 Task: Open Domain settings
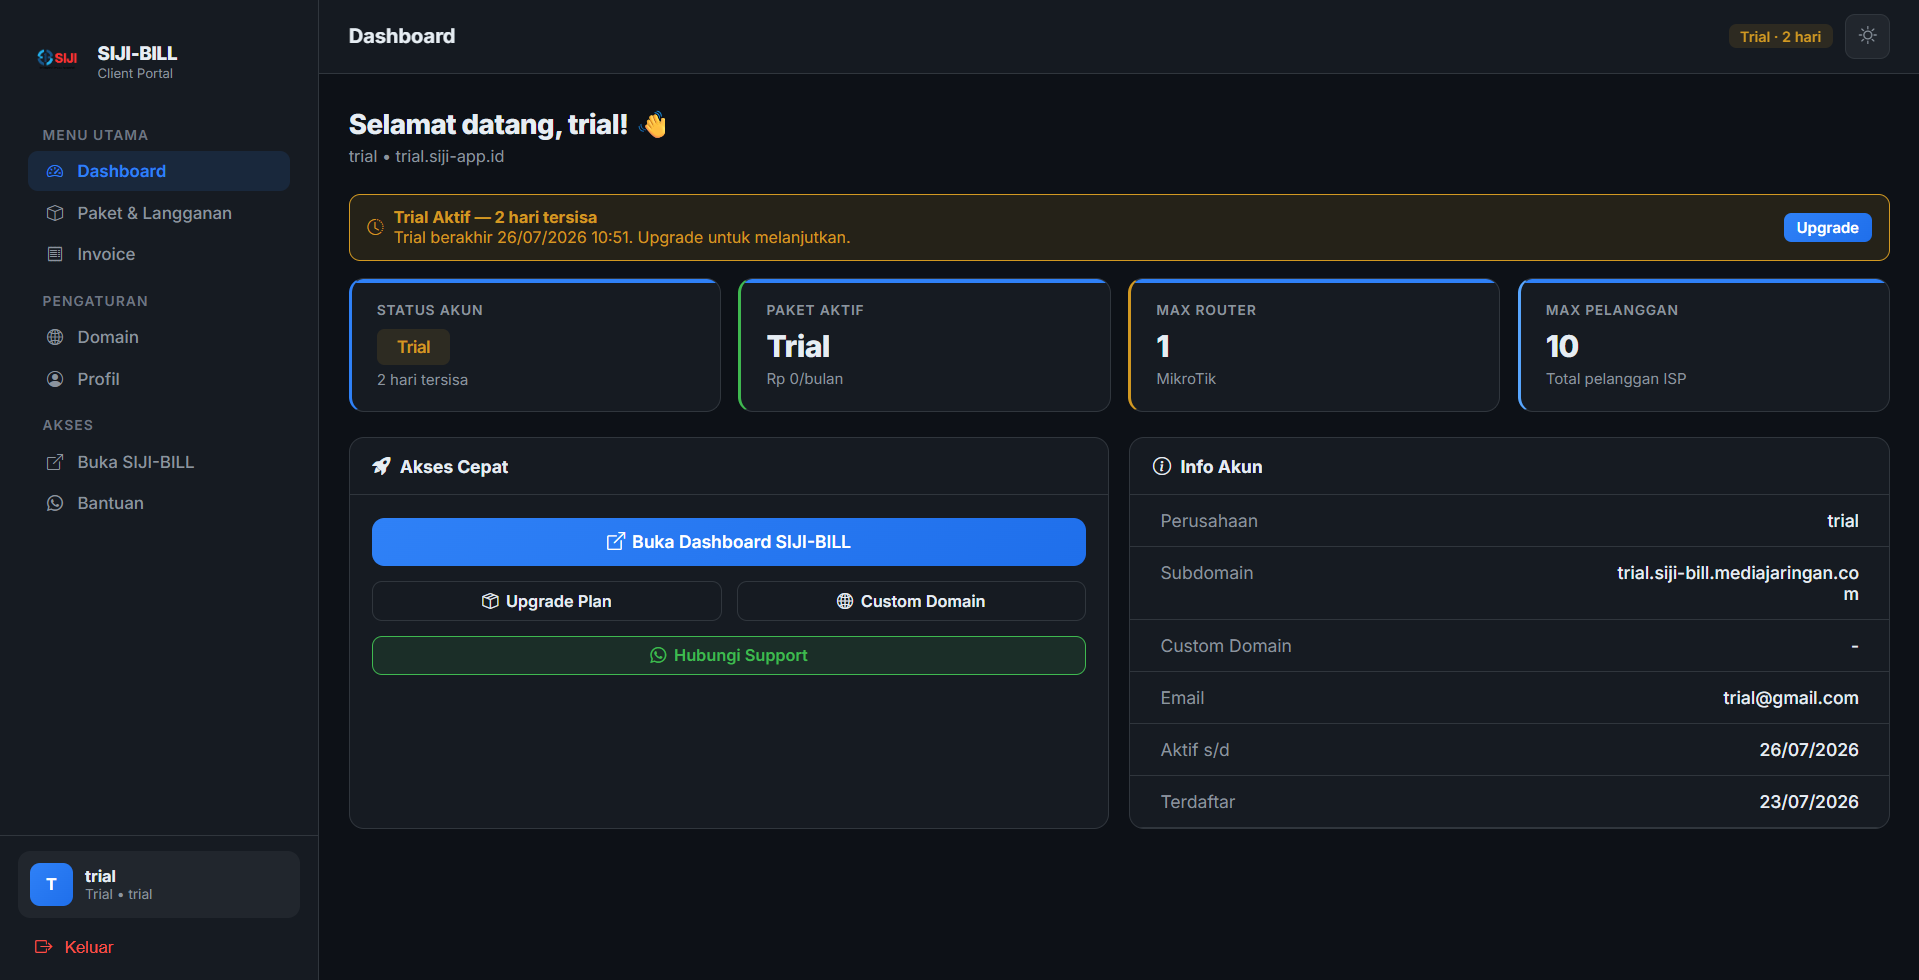click(159, 337)
